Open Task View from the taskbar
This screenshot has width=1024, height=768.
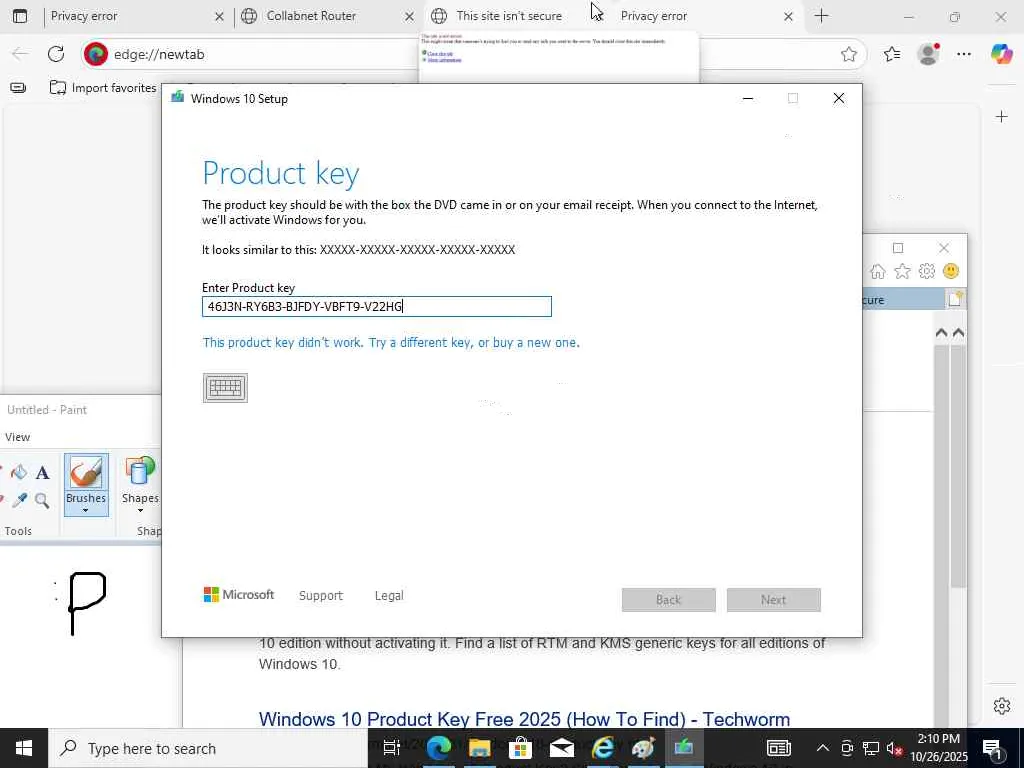(391, 748)
